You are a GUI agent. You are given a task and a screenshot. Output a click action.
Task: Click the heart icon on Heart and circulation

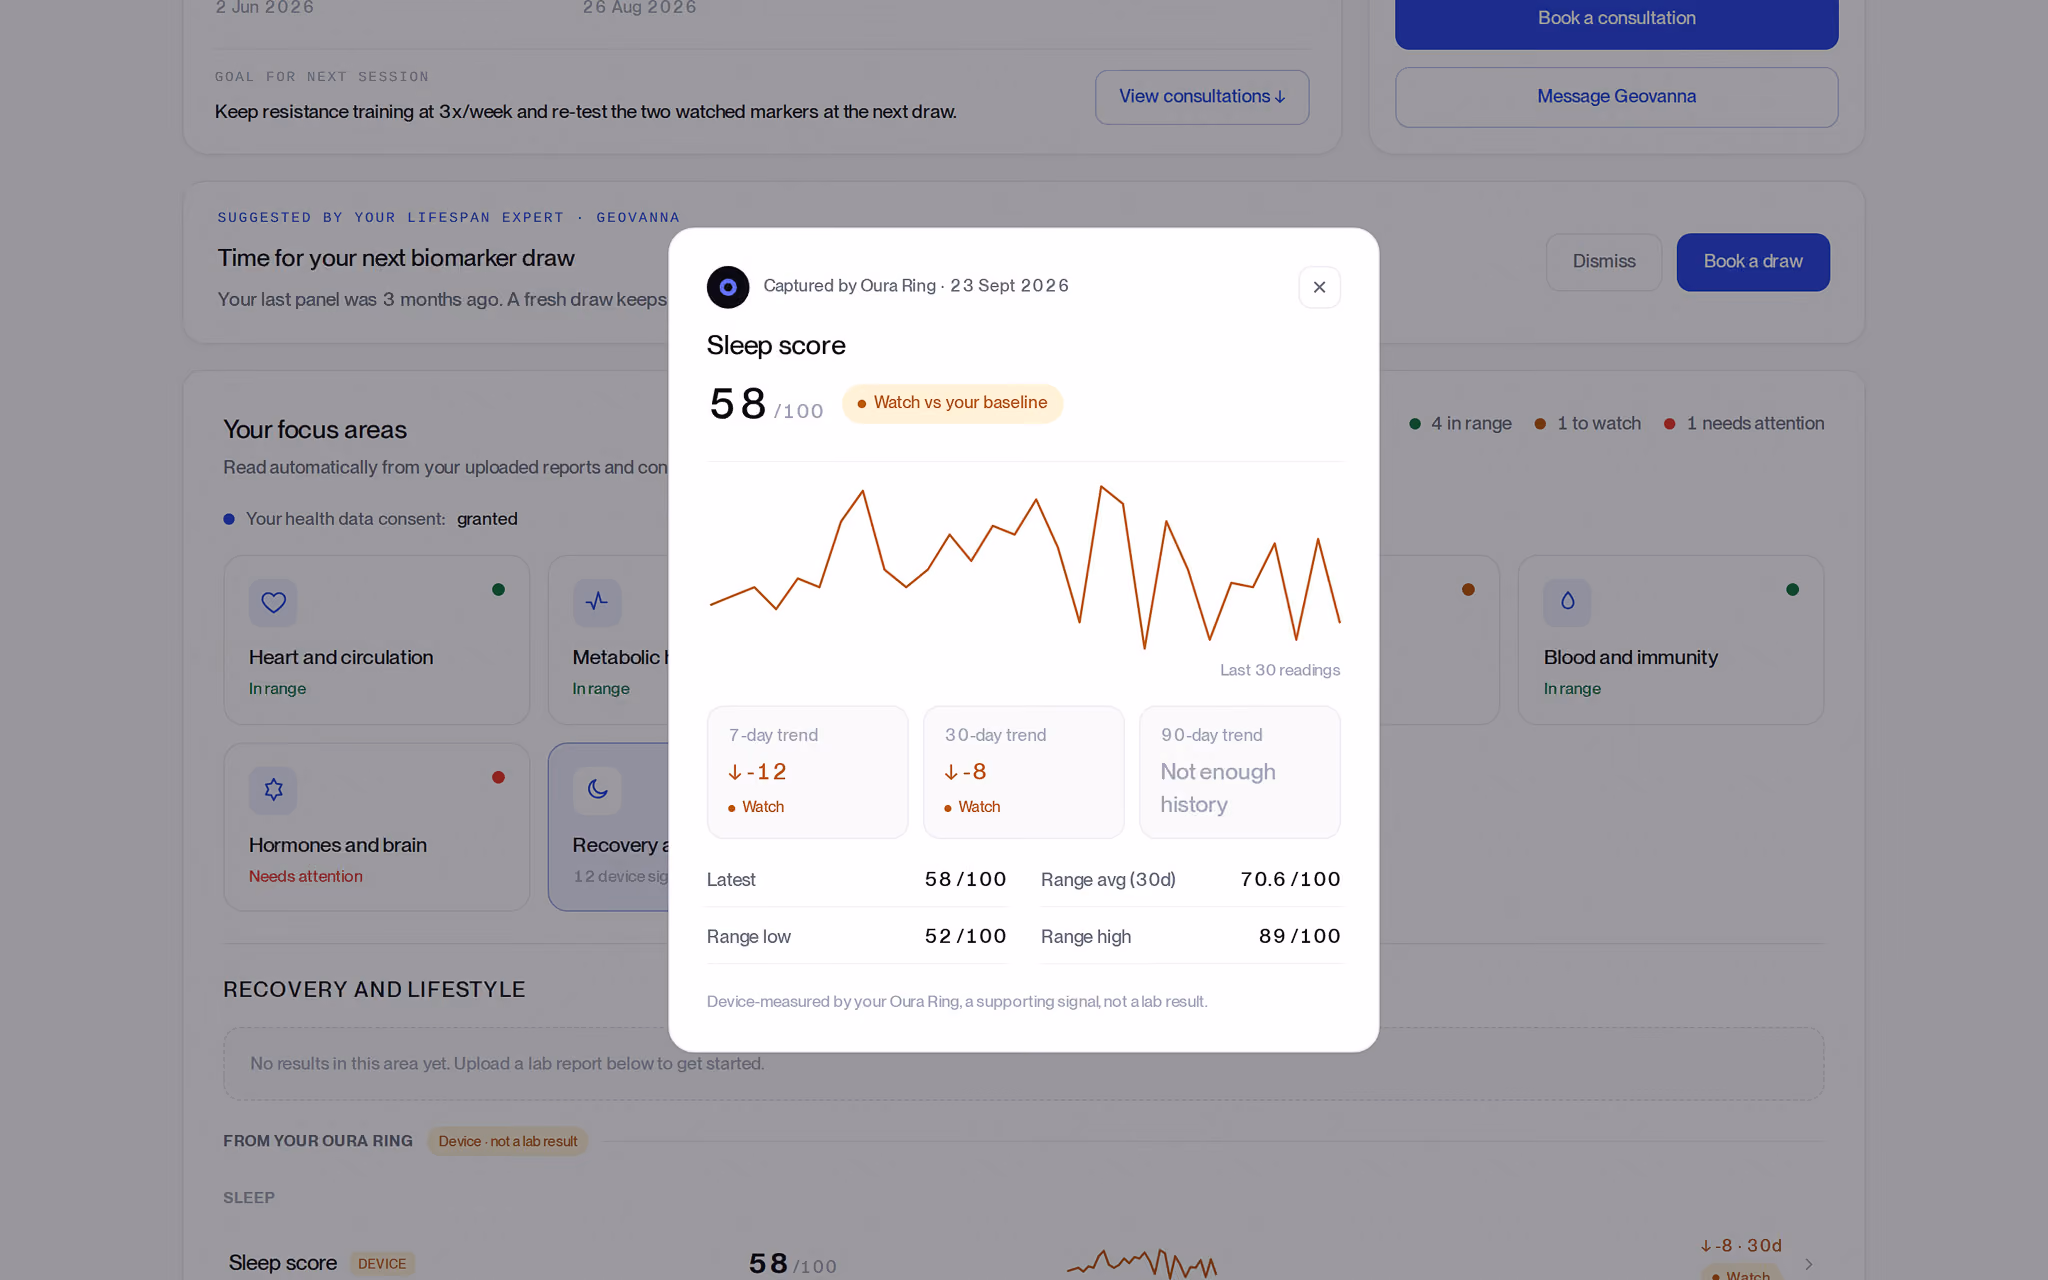[x=273, y=602]
